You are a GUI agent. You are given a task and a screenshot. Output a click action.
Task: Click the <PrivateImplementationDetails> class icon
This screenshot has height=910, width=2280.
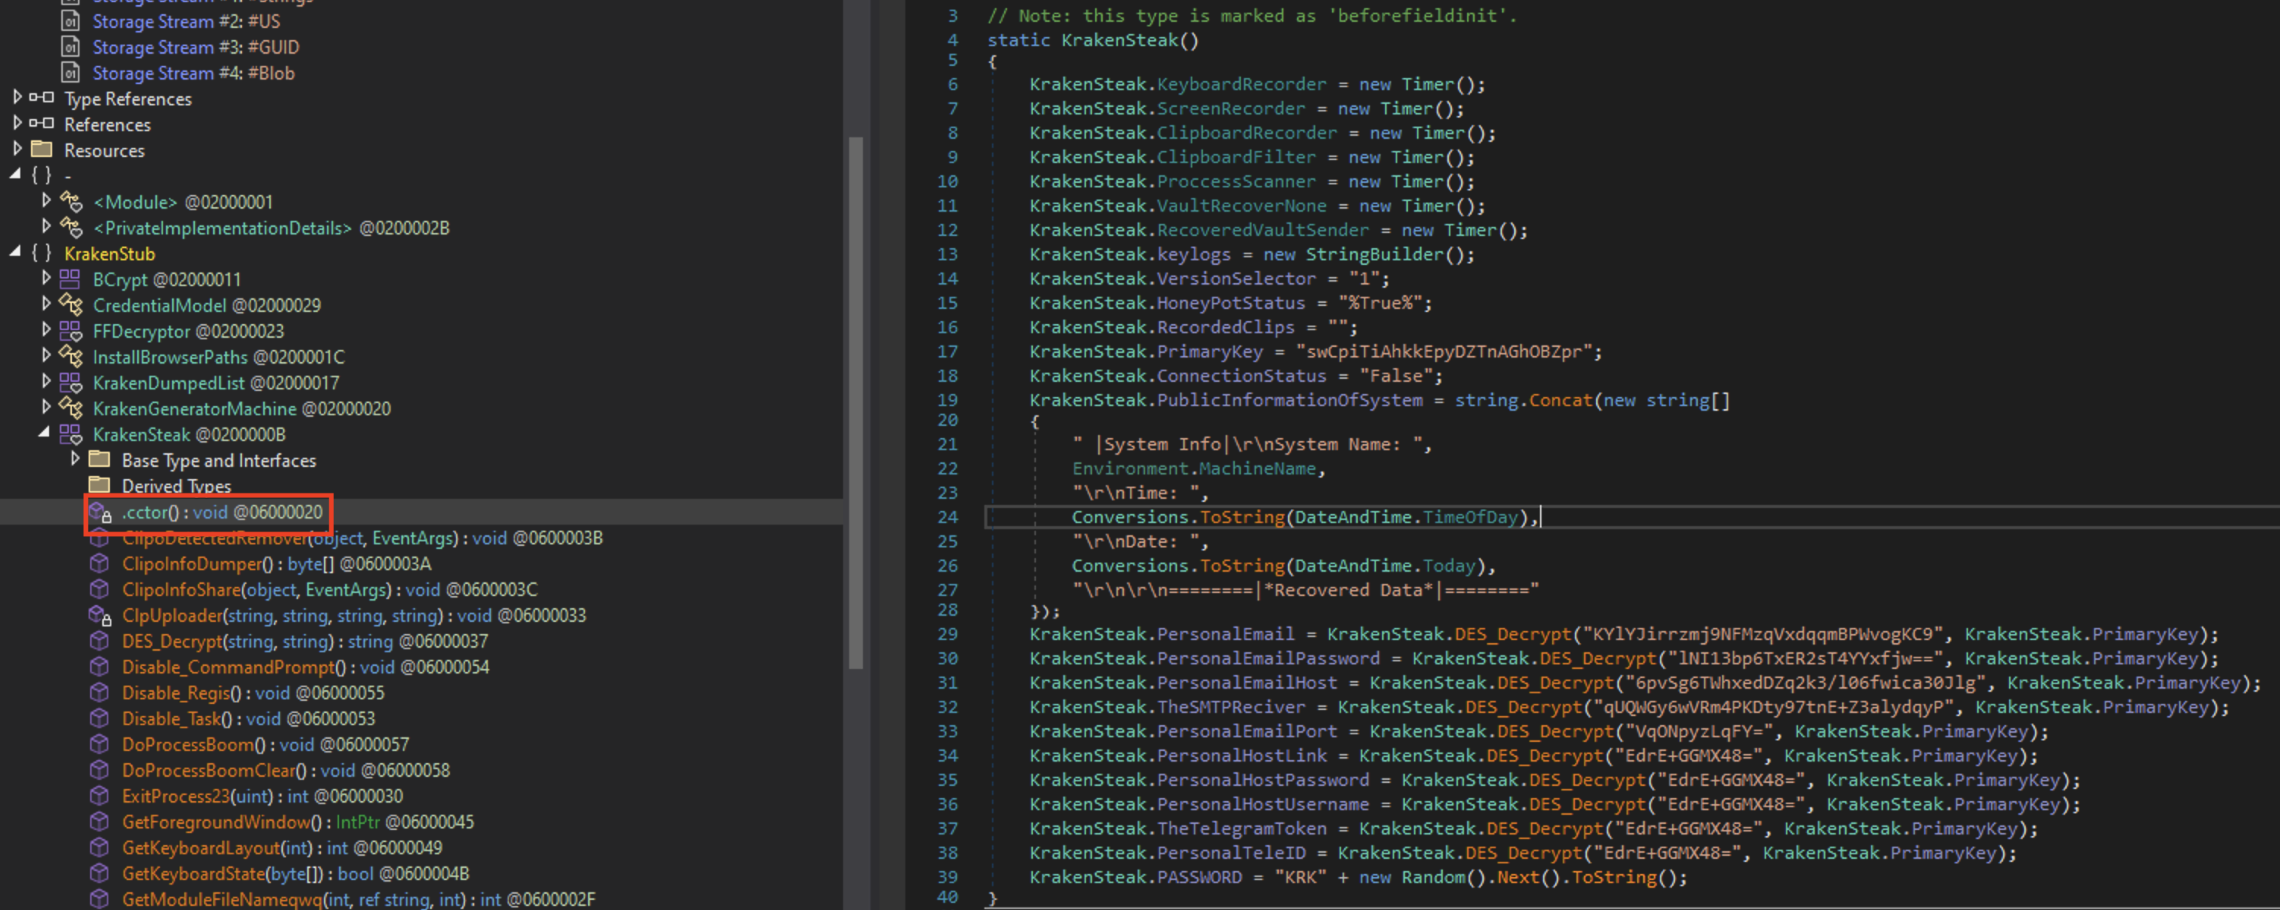[x=70, y=227]
